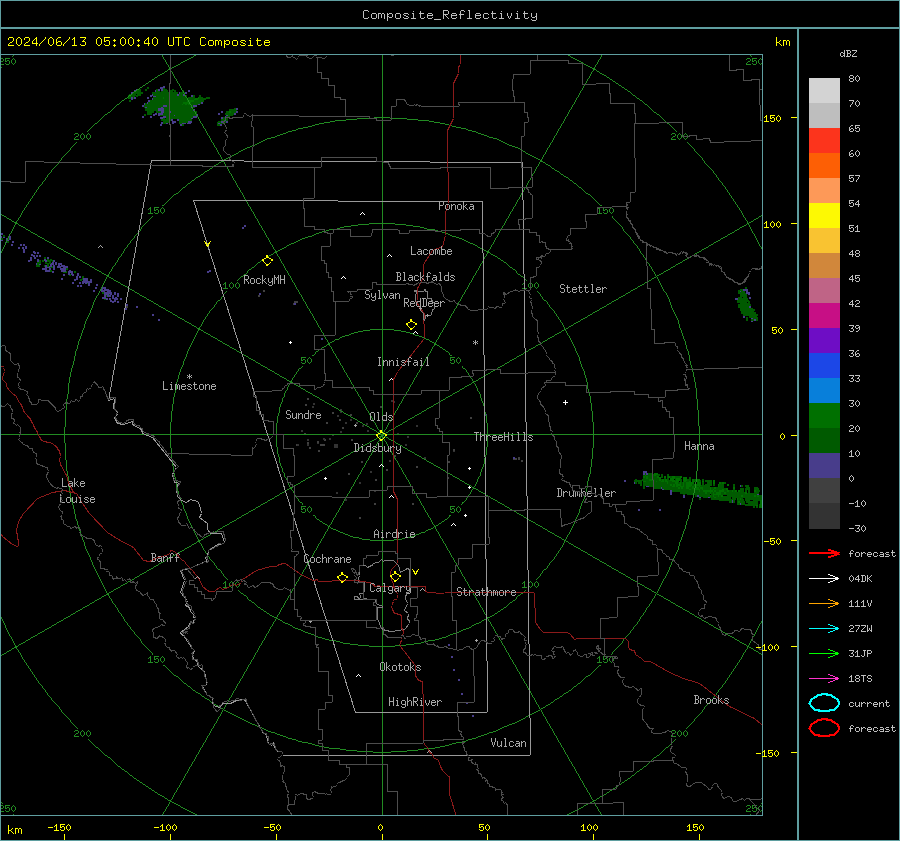
Task: Click the Stettler town label
Action: (583, 289)
